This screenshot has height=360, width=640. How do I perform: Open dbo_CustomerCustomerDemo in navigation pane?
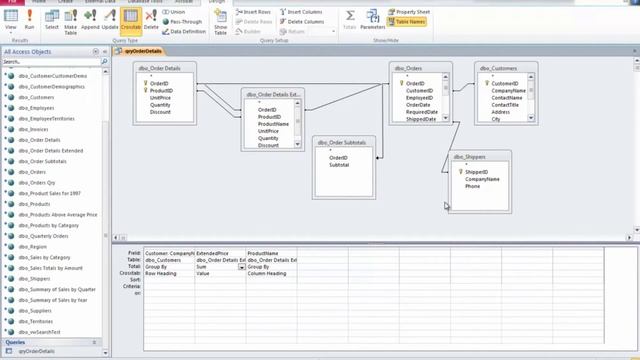coord(53,76)
